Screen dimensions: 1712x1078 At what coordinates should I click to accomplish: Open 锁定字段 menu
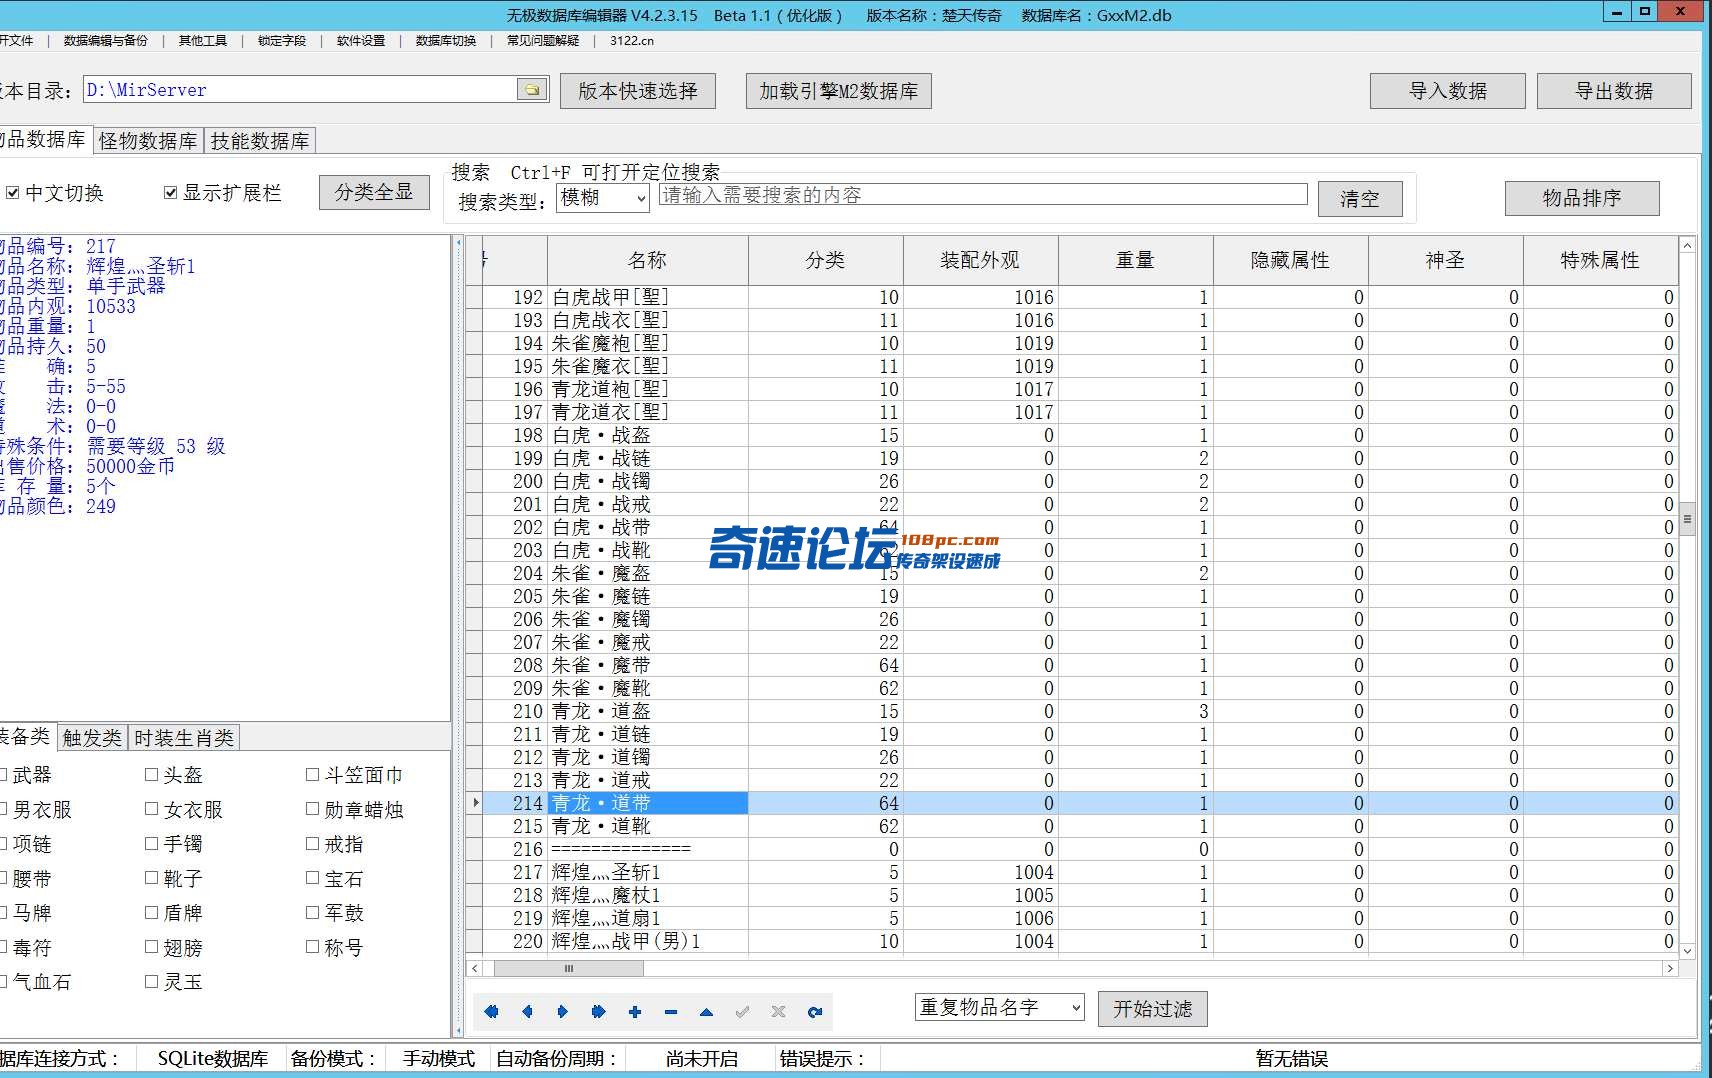(282, 41)
